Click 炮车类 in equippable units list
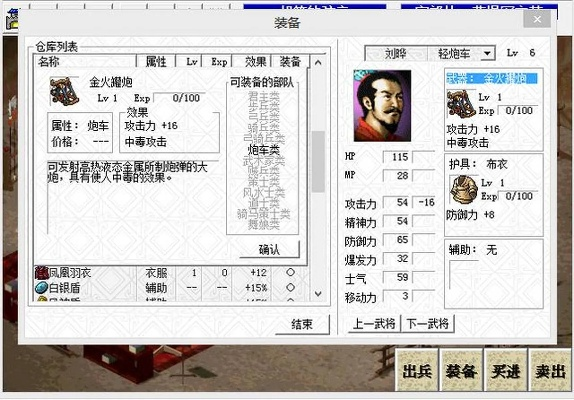The width and height of the screenshot is (574, 400). [x=264, y=150]
